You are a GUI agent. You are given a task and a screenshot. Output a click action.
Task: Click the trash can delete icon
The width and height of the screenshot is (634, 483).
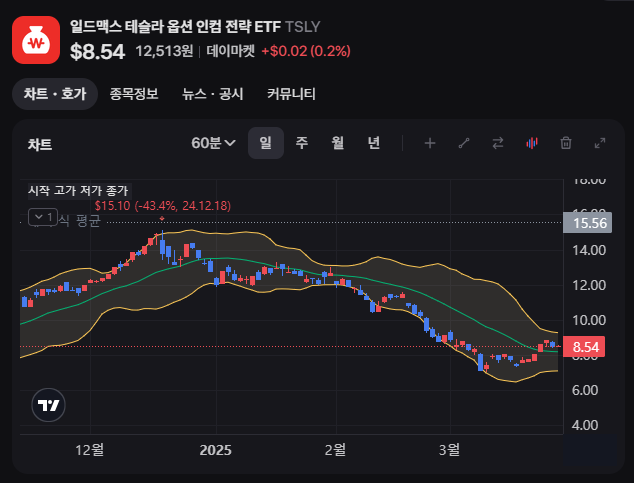(566, 143)
